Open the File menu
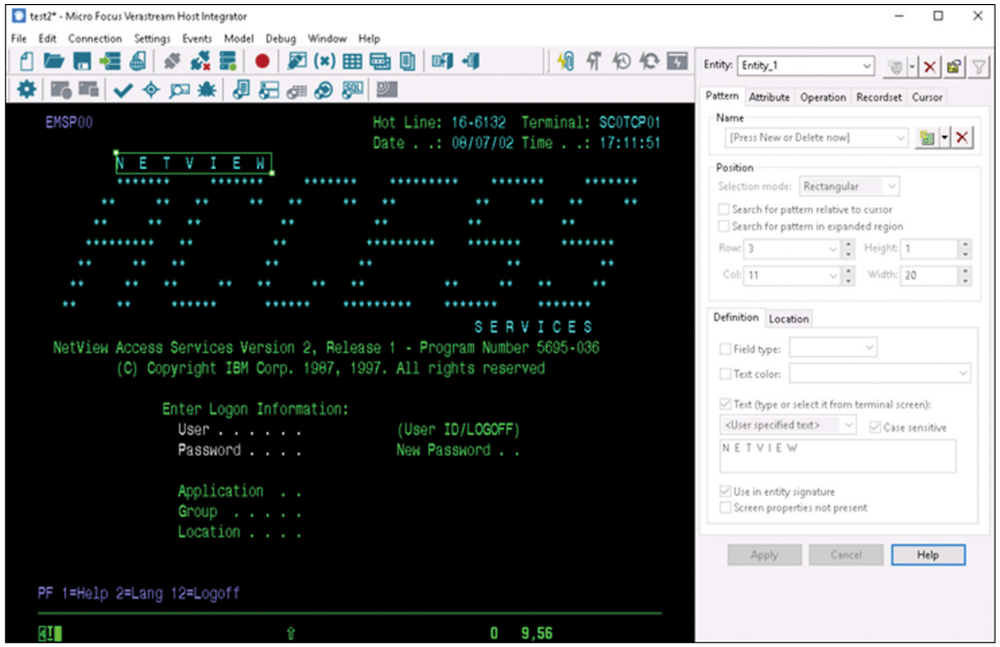 pos(18,39)
